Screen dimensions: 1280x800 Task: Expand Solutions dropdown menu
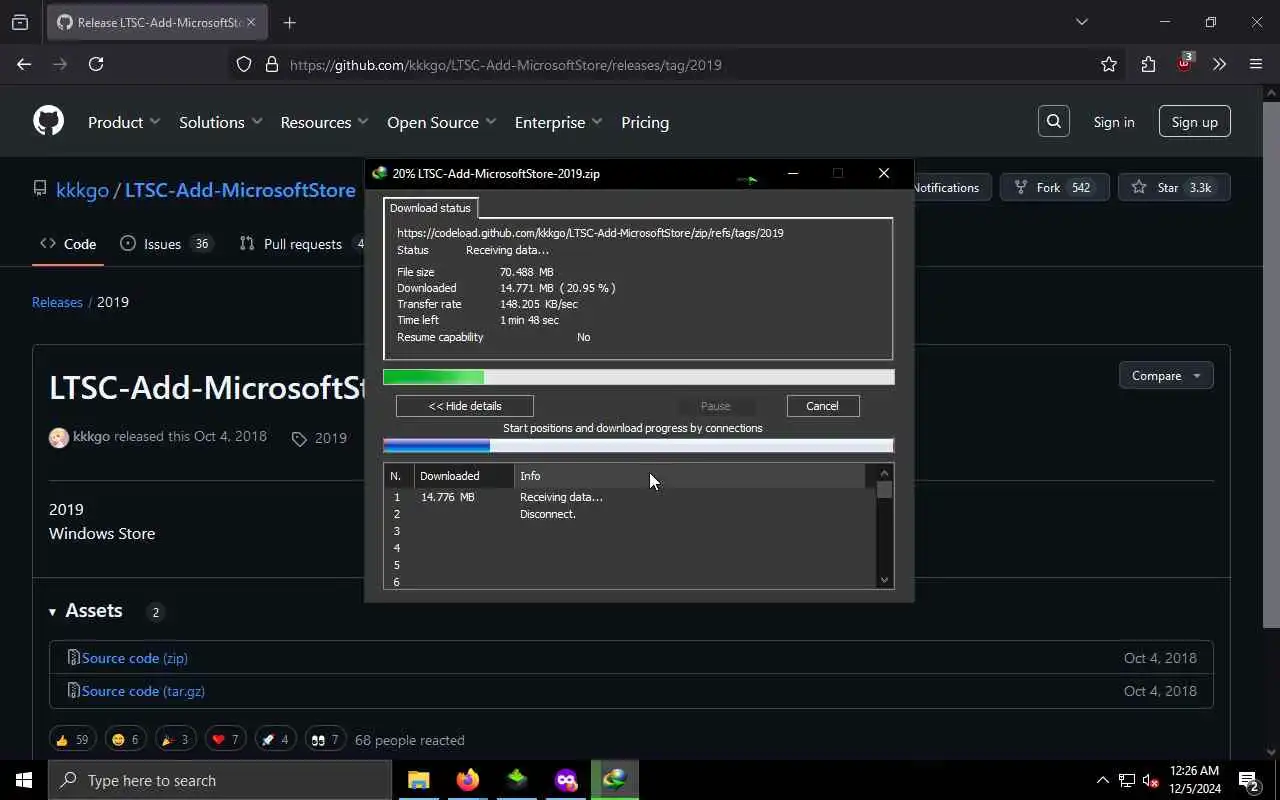point(221,122)
